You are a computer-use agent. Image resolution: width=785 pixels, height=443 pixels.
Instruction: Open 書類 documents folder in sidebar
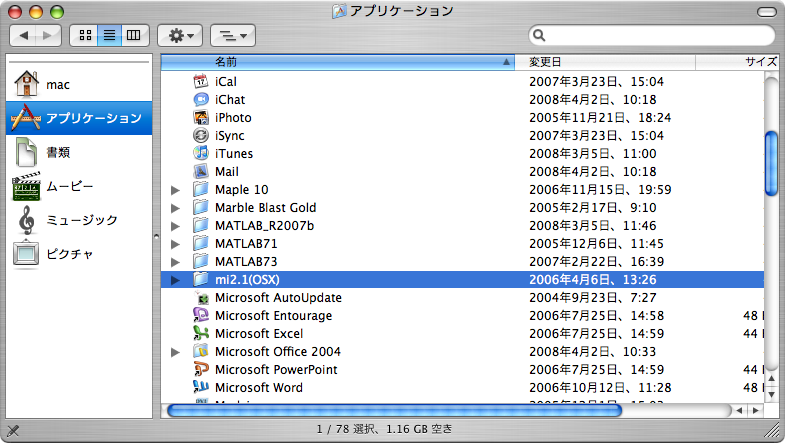point(79,152)
